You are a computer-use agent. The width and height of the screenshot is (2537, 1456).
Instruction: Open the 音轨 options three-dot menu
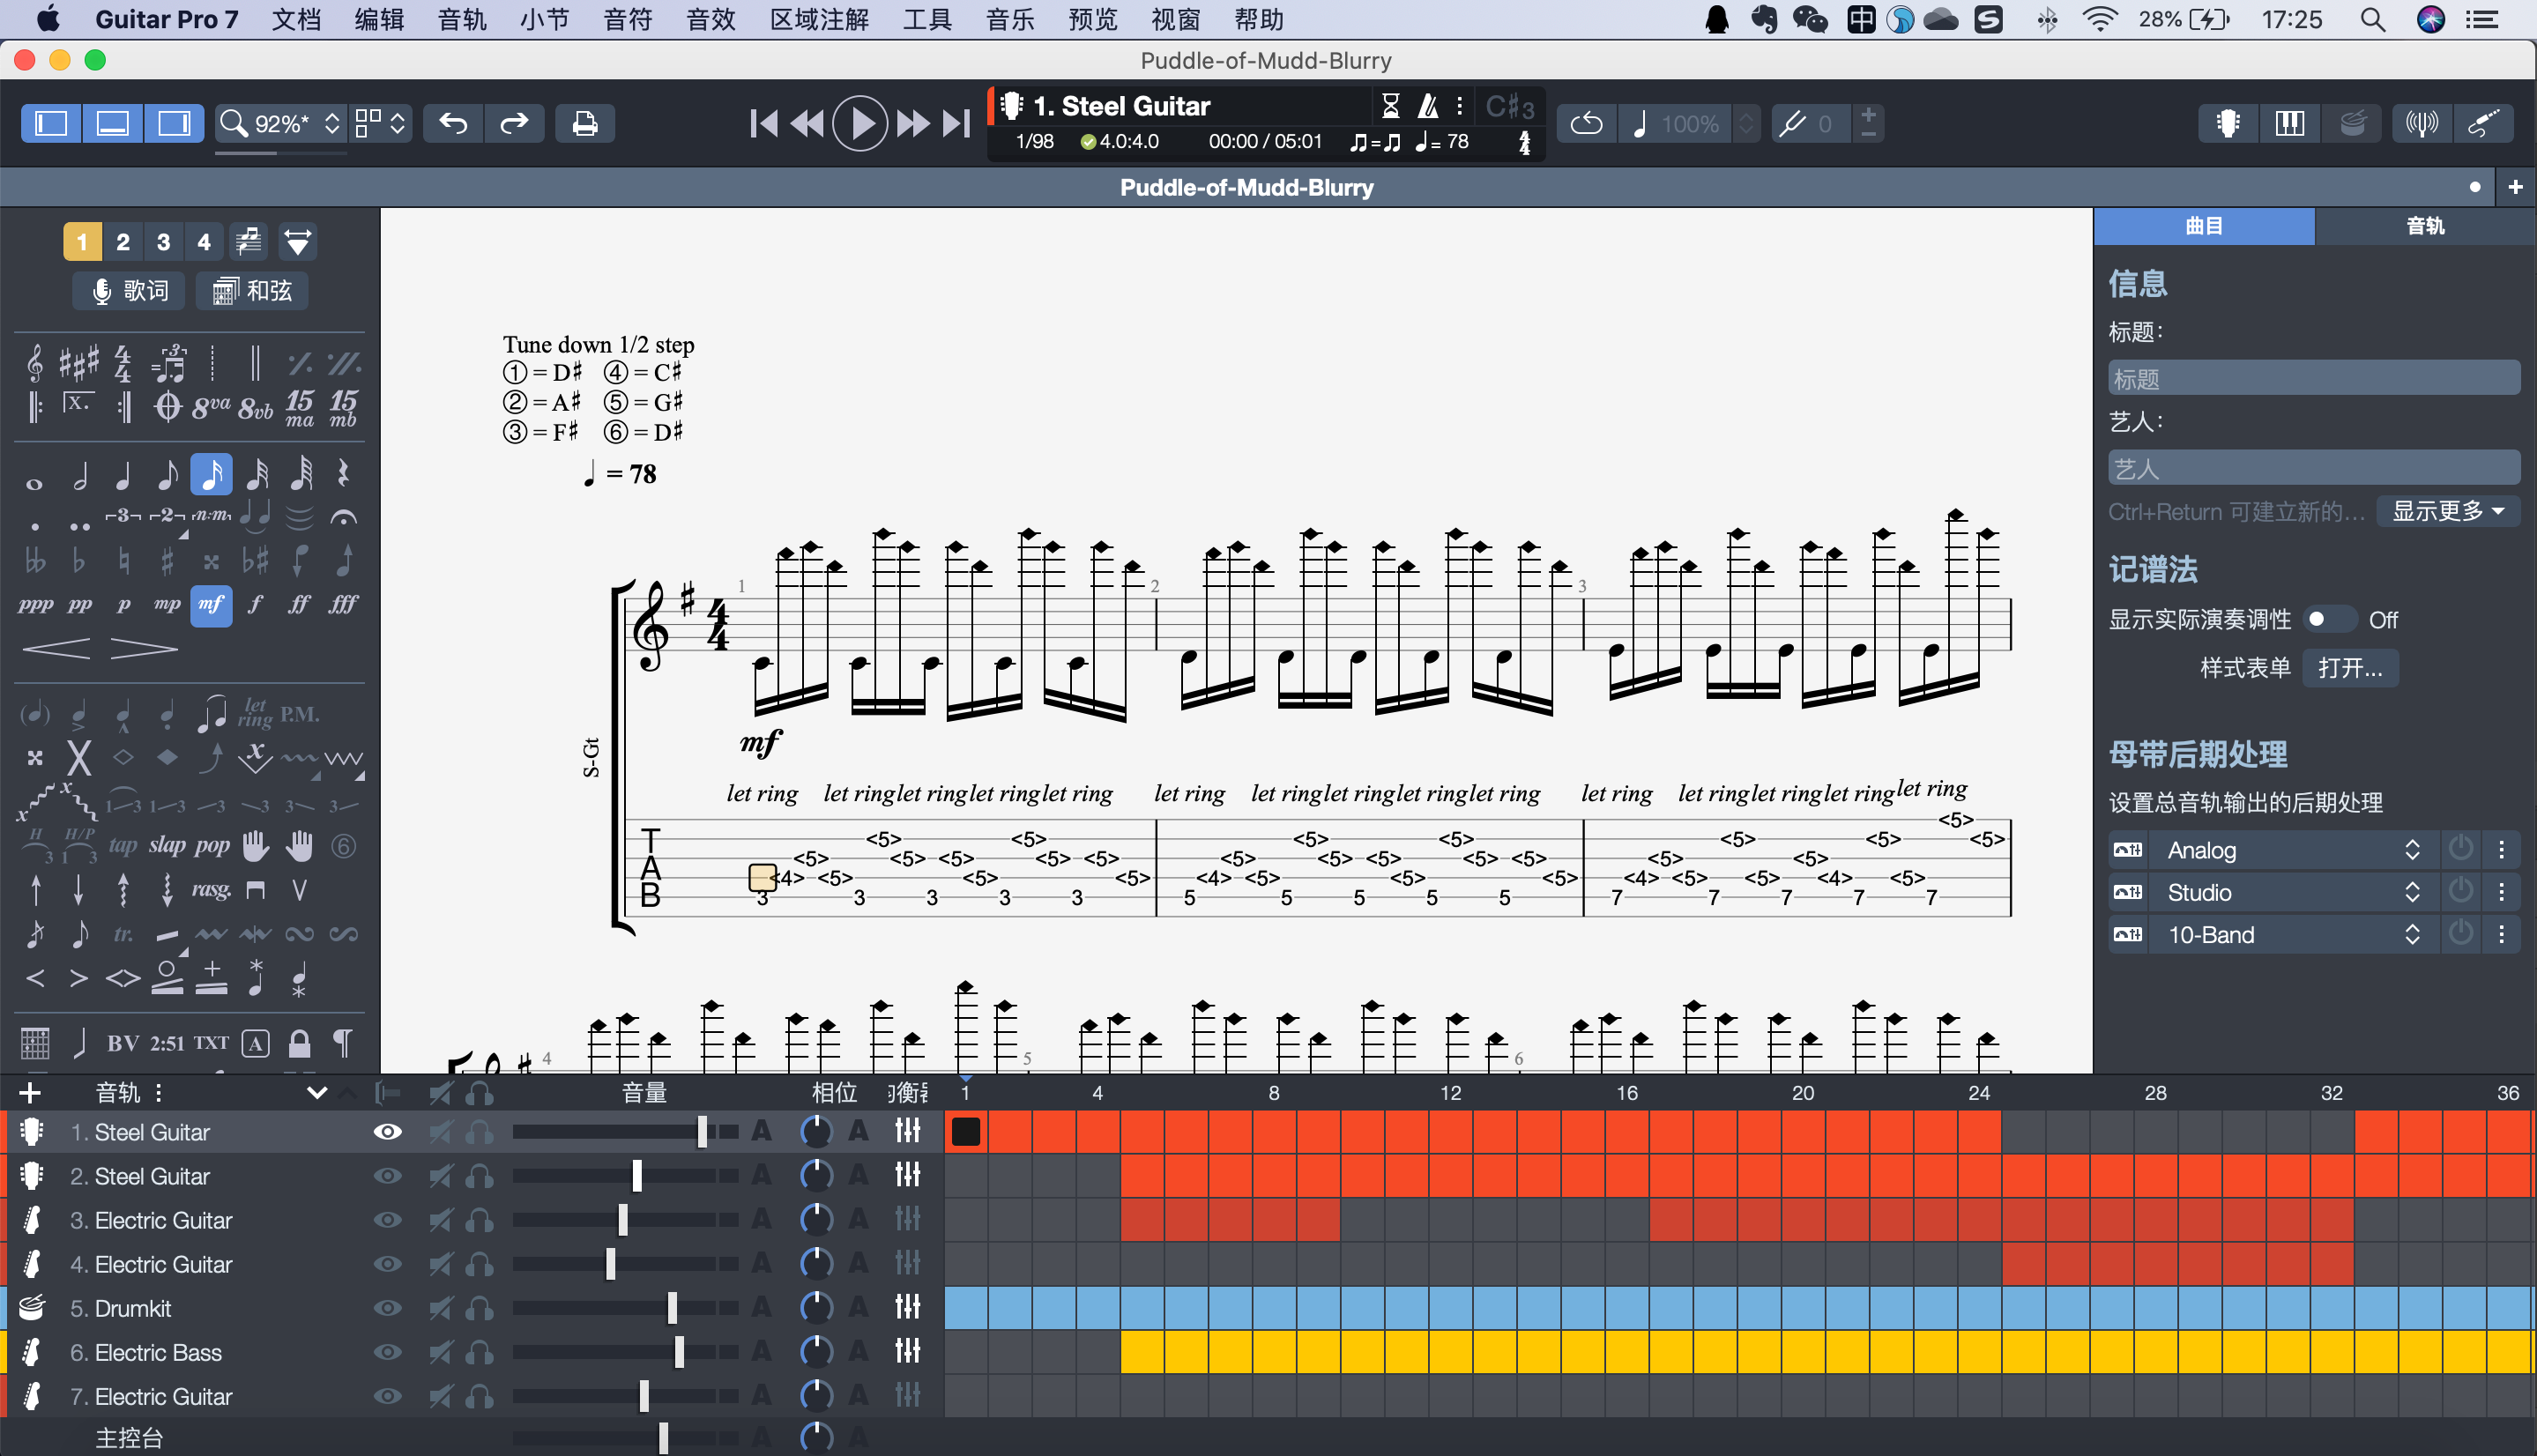(x=158, y=1092)
